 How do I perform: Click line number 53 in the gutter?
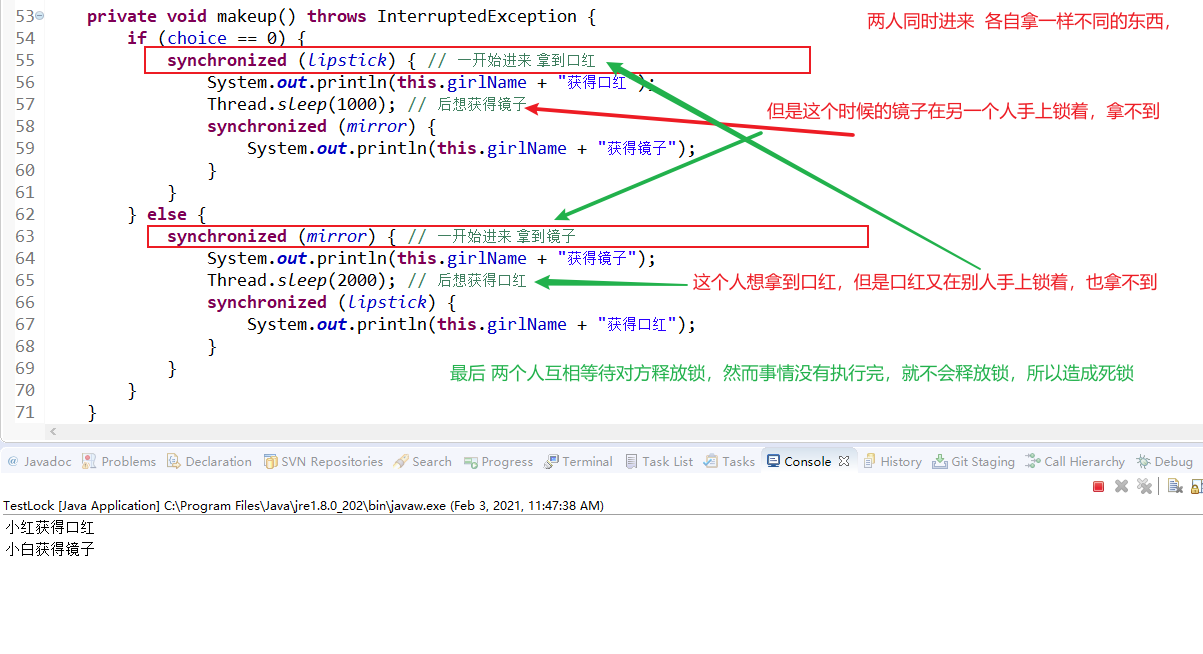pos(24,16)
